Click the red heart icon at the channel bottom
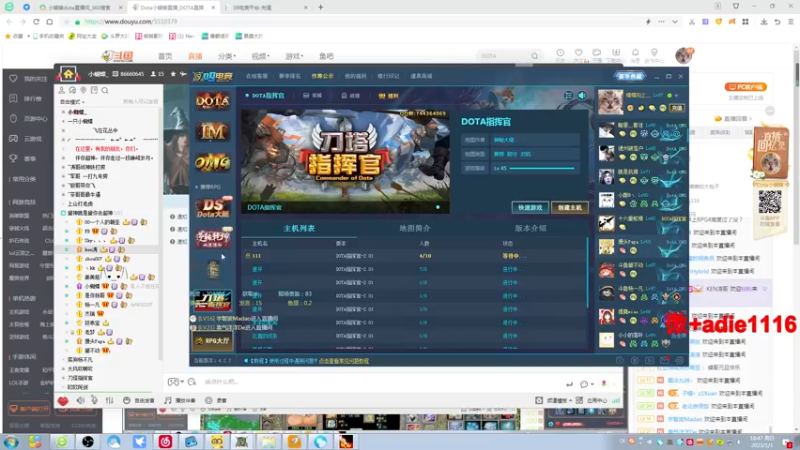The width and height of the screenshot is (800, 450). [63, 401]
